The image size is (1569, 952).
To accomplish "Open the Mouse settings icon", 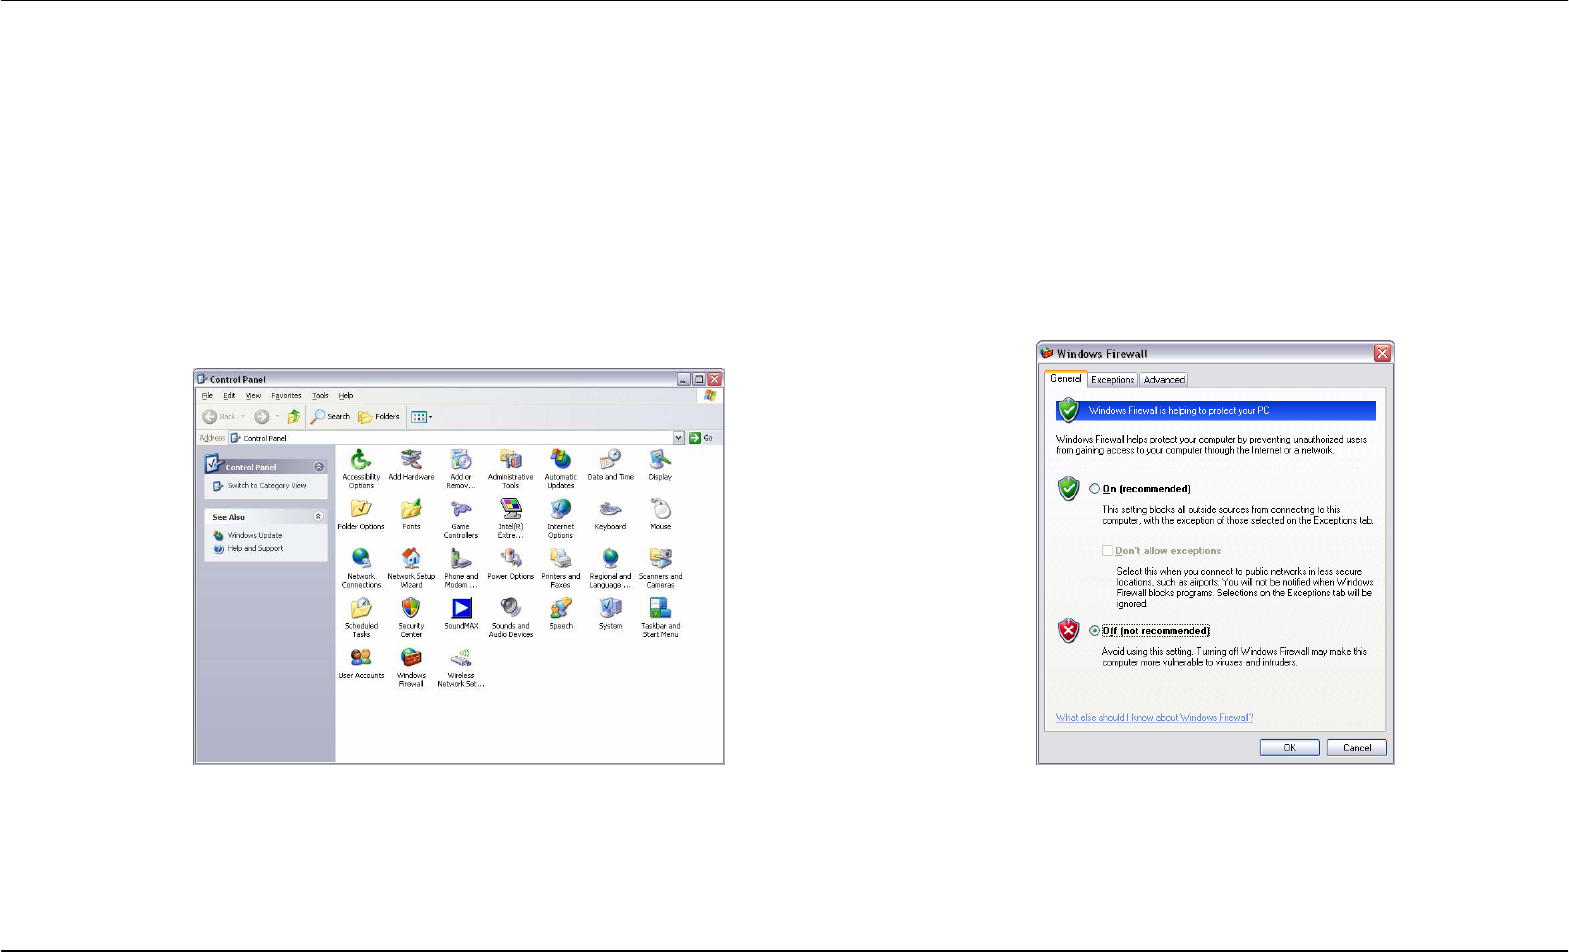I will (660, 509).
